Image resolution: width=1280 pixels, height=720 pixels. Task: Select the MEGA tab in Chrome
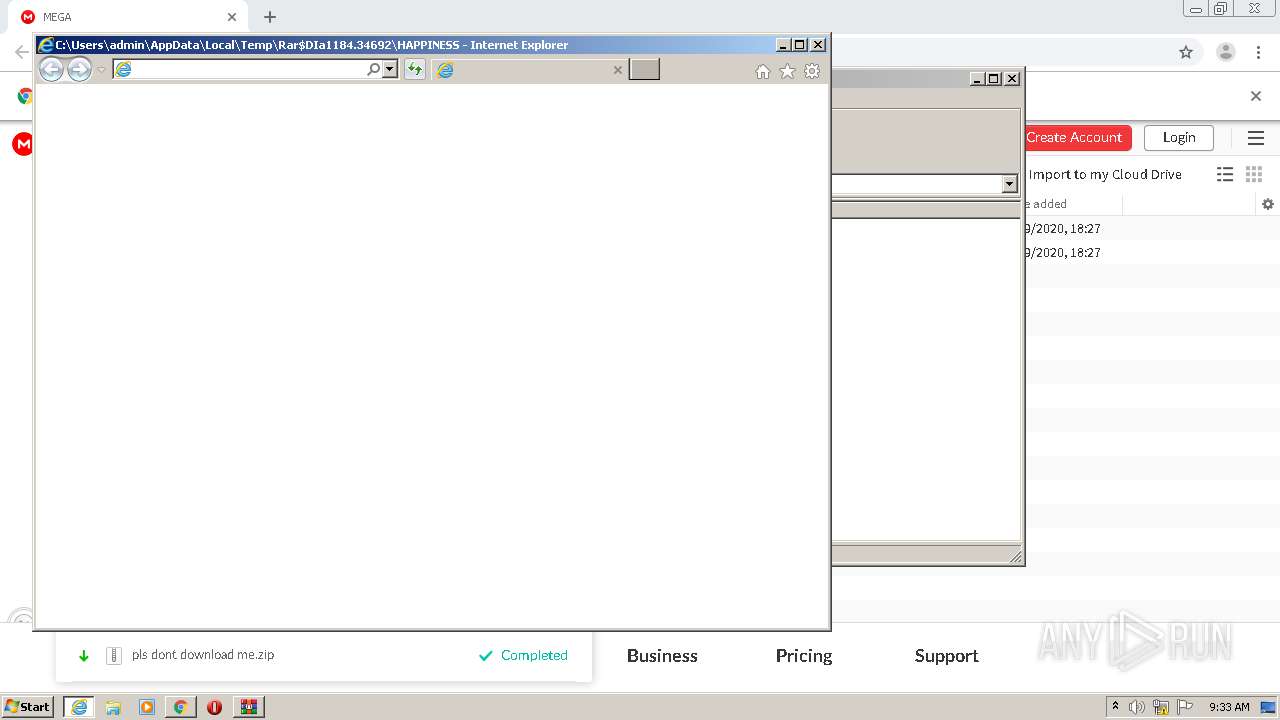127,17
